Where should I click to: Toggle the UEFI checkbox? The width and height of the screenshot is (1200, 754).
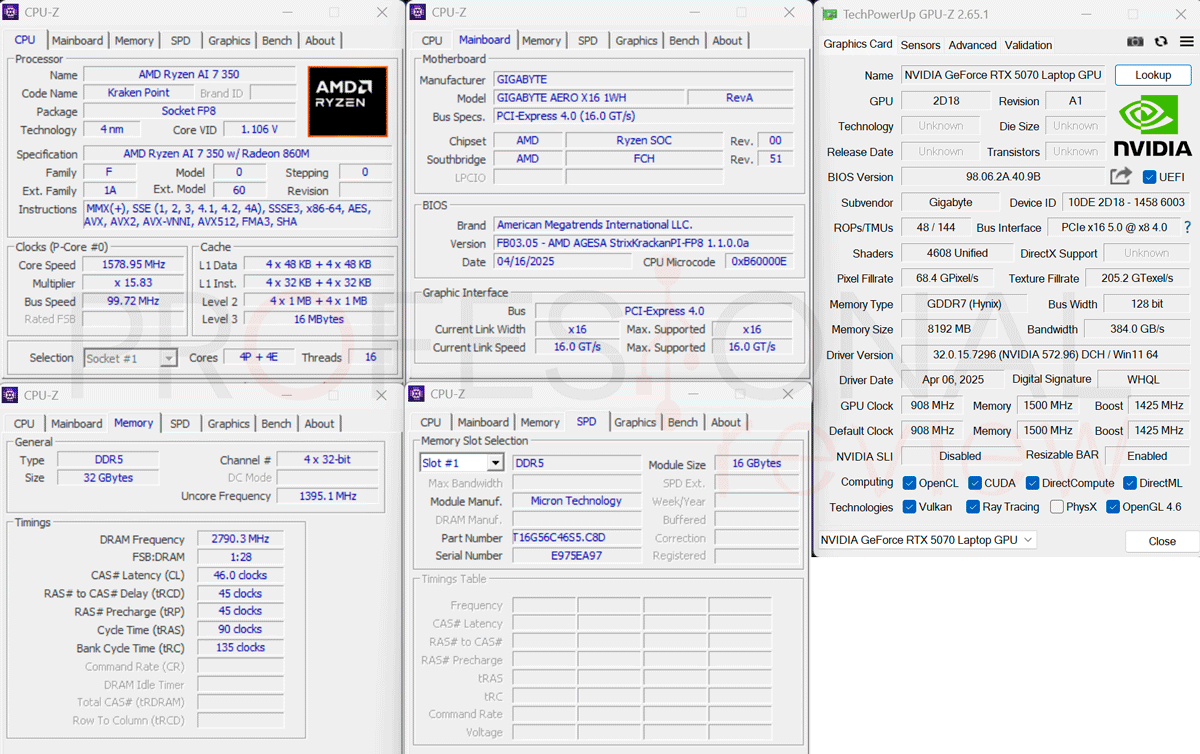(x=1149, y=177)
